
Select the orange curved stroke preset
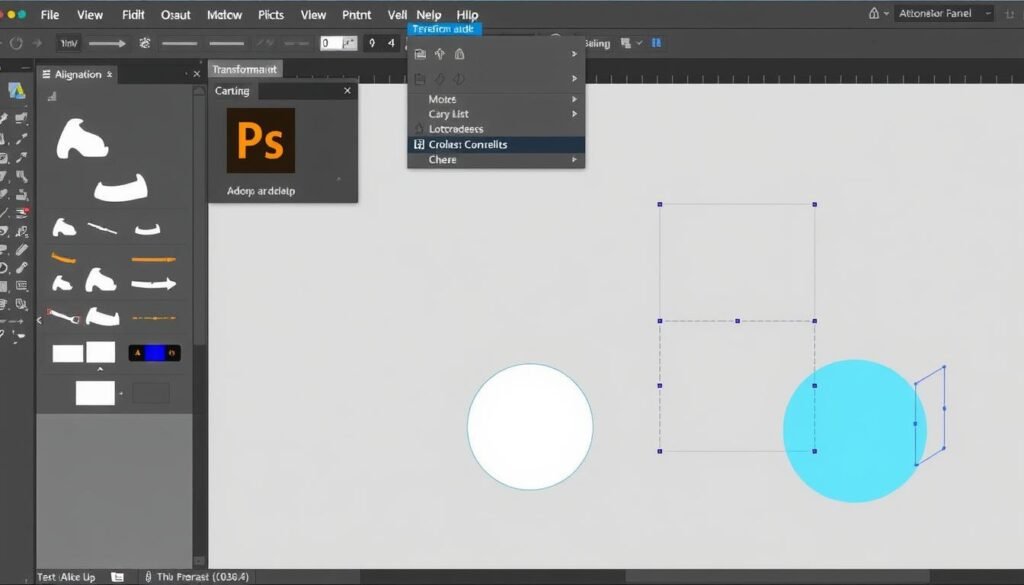pyautogui.click(x=63, y=258)
